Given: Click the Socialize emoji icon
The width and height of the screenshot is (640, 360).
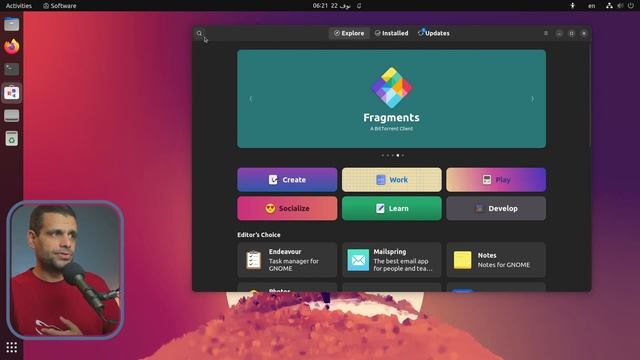Looking at the screenshot, I should (270, 208).
